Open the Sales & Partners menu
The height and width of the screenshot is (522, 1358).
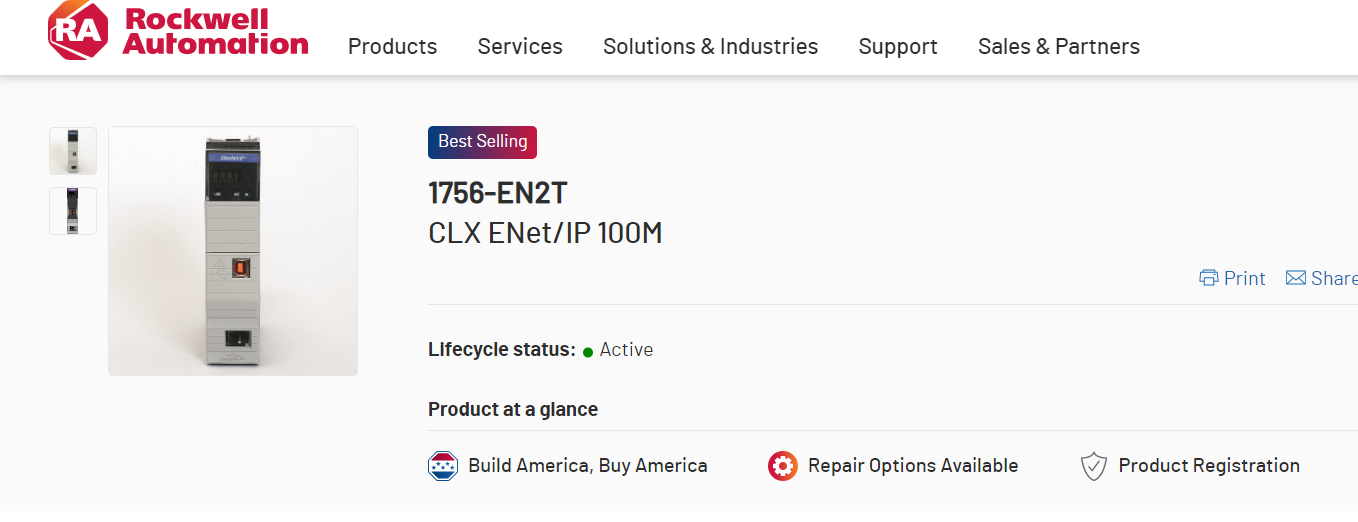click(1058, 47)
